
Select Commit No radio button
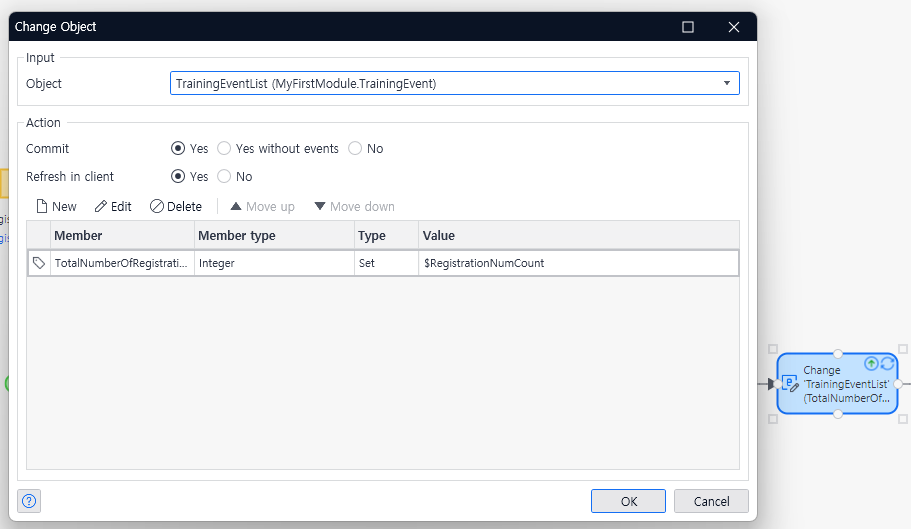click(x=355, y=149)
